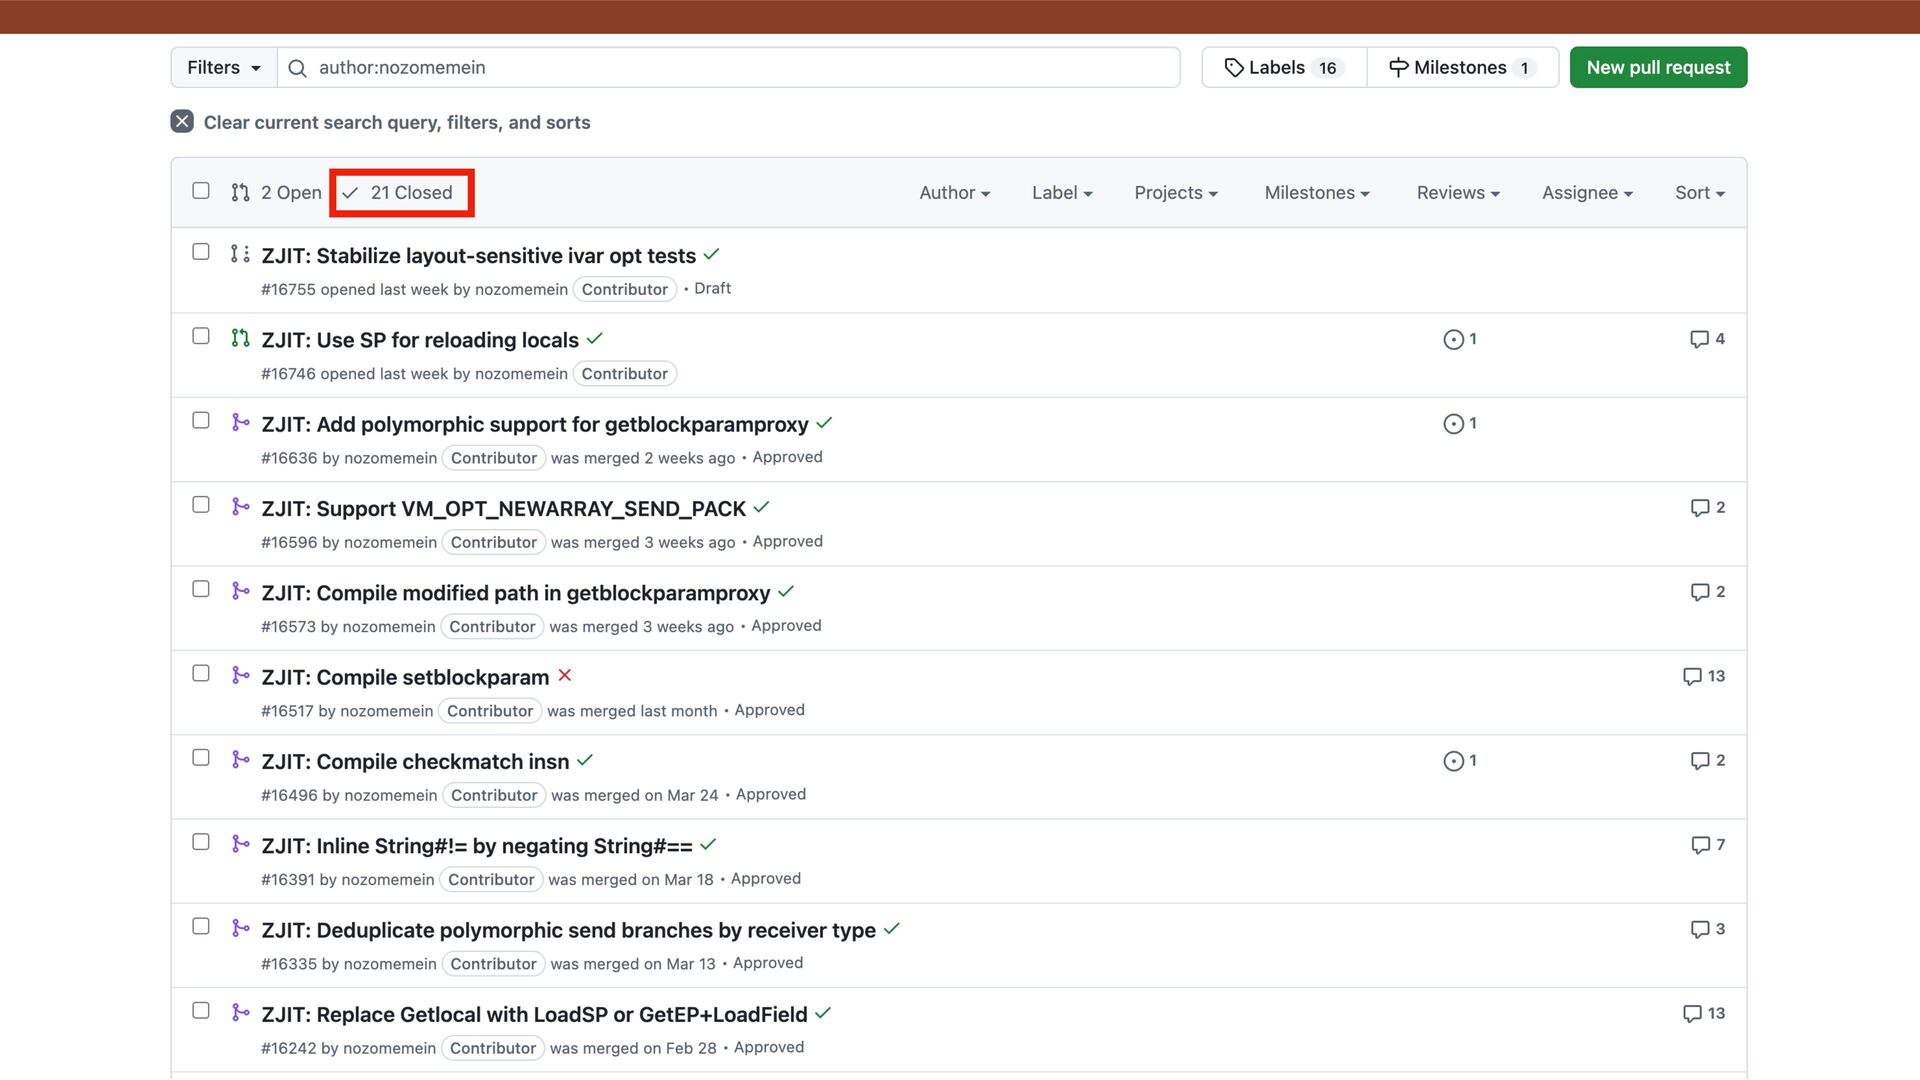Open comments icon for Use SP for reloading locals
Viewport: 1920px width, 1080px height.
coord(1699,340)
